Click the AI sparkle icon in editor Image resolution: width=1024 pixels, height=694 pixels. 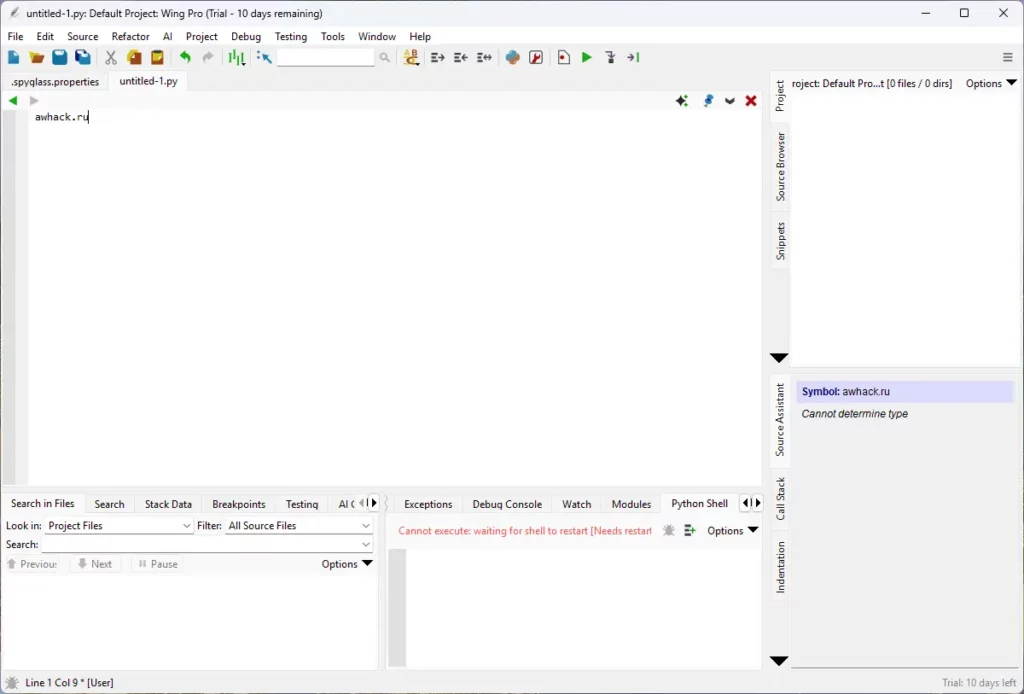682,101
